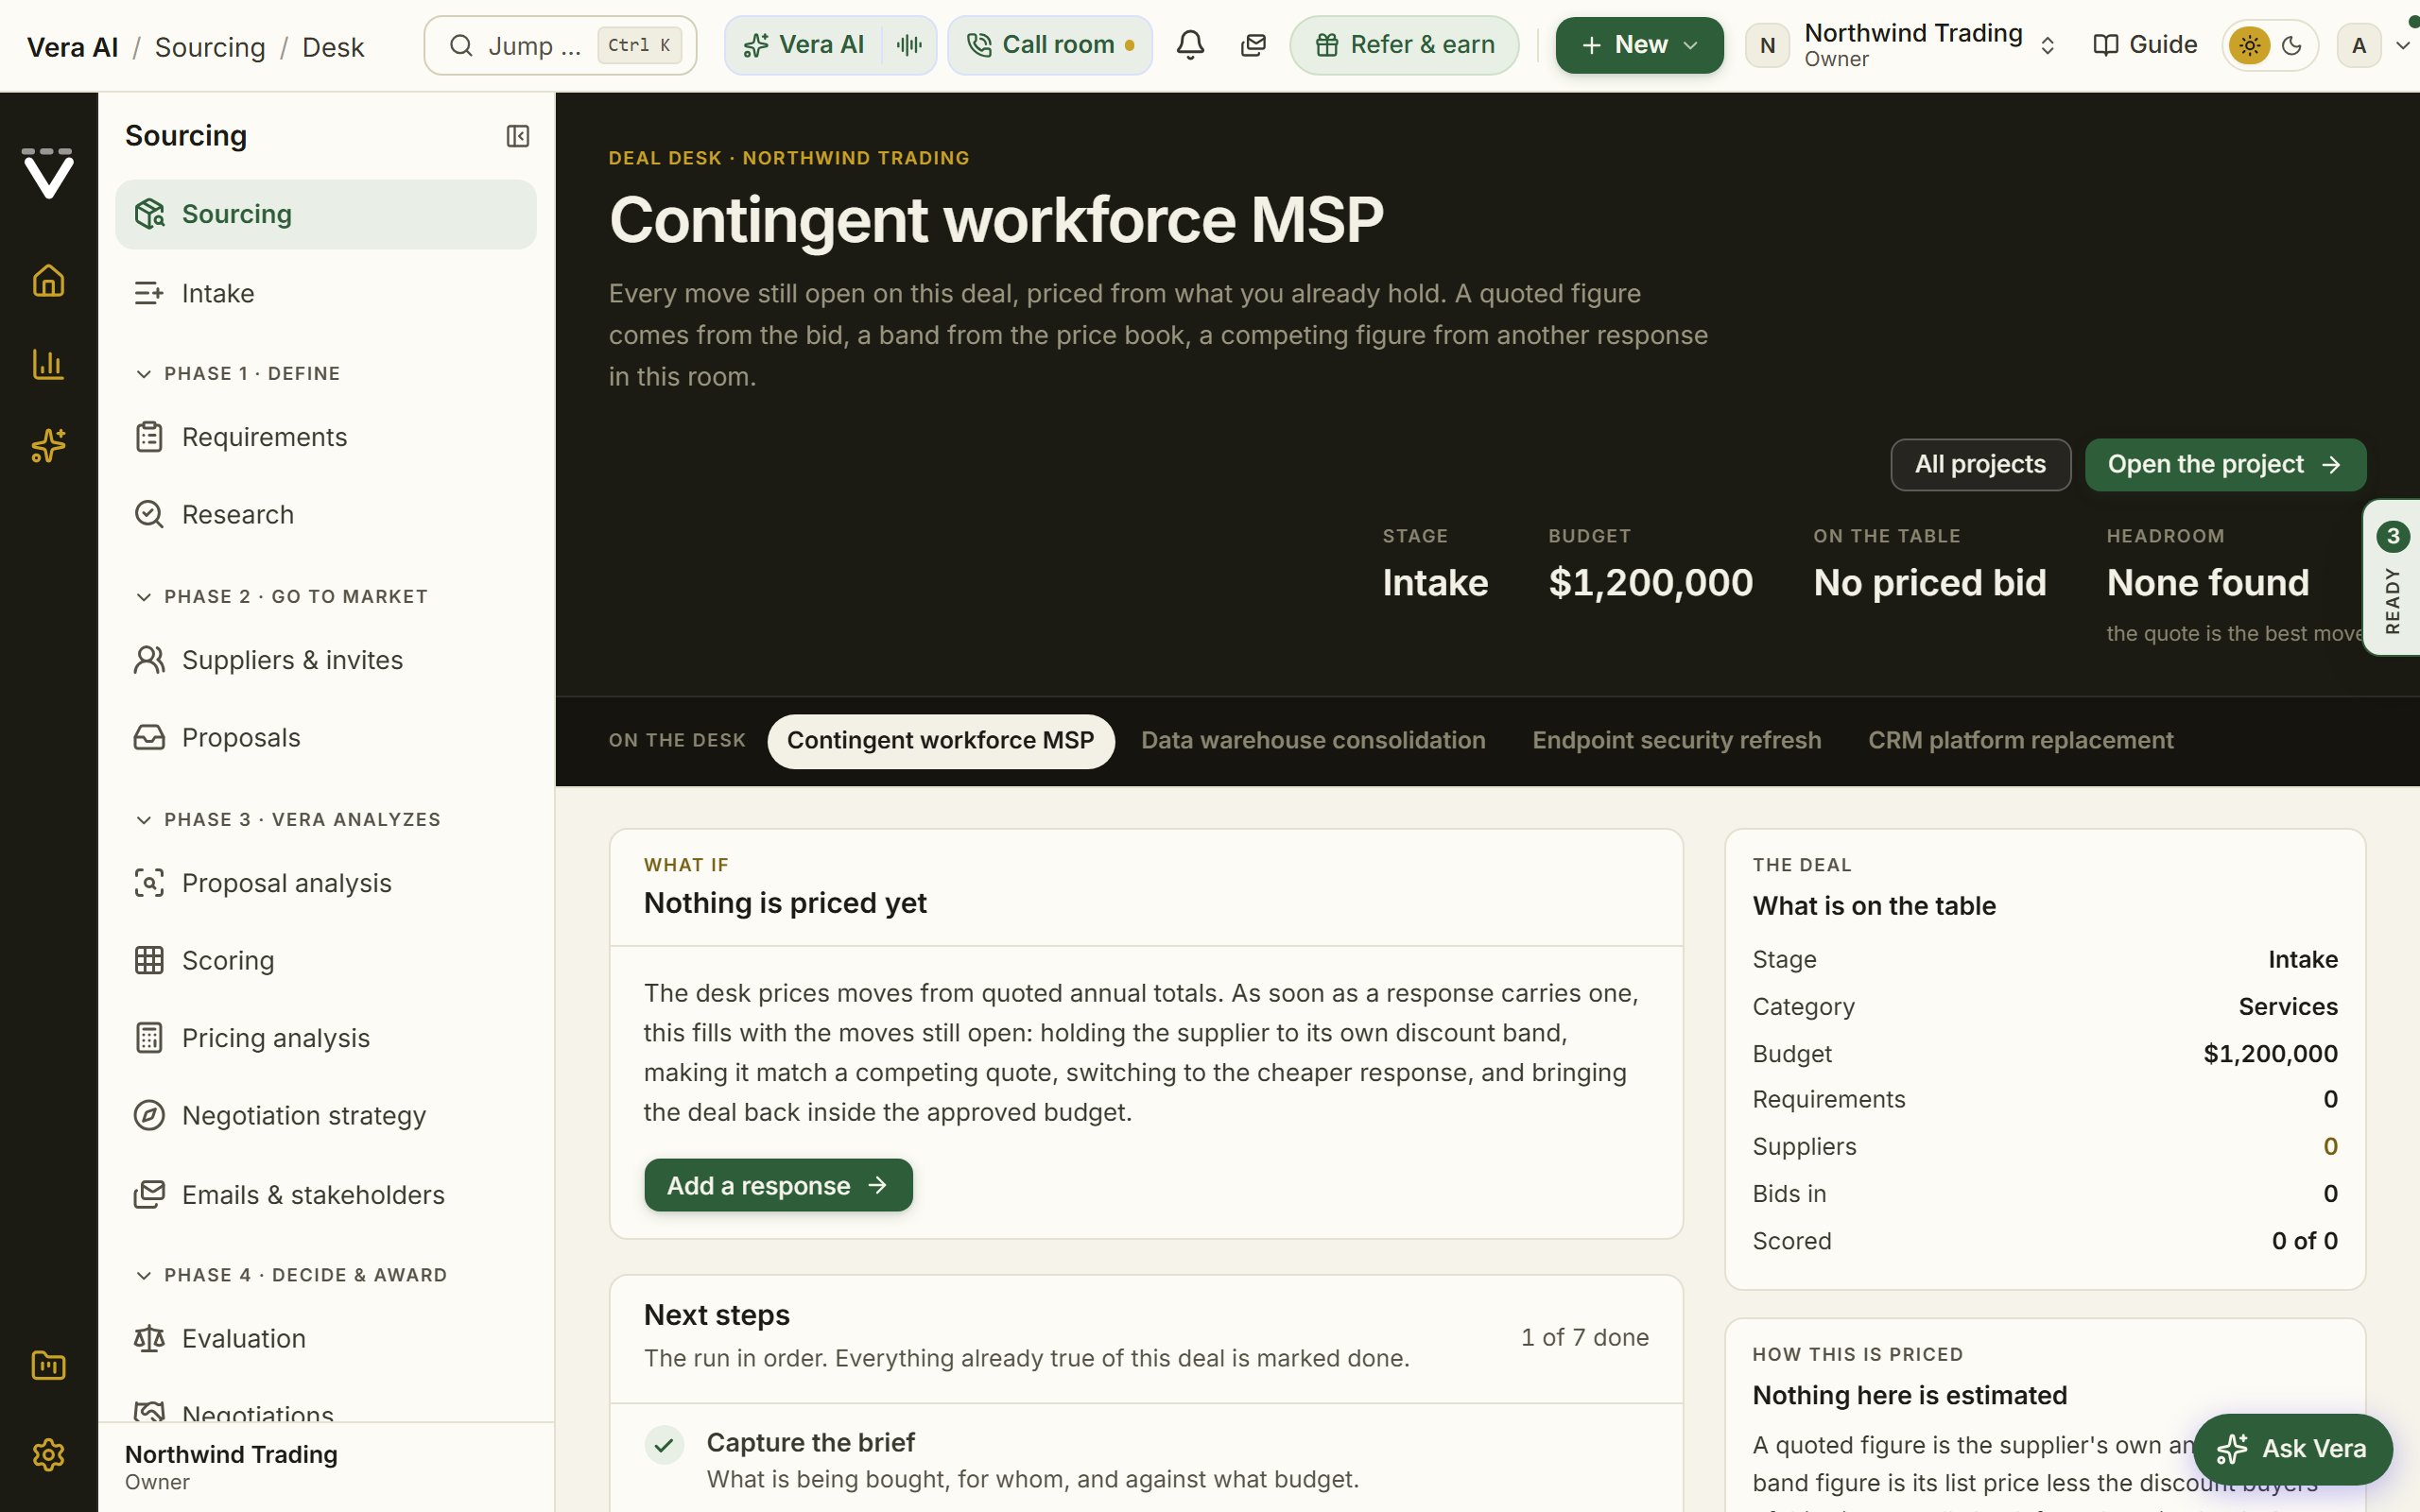Image resolution: width=2420 pixels, height=1512 pixels.
Task: Open the New dropdown button
Action: point(1639,45)
